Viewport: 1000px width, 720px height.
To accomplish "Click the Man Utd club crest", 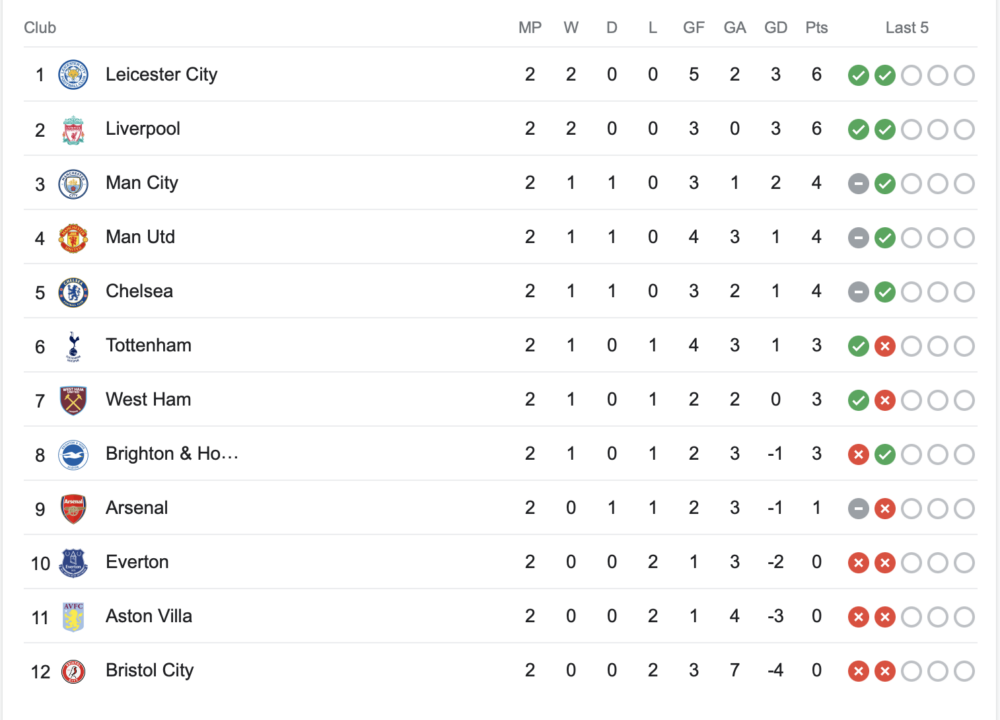I will [x=73, y=237].
